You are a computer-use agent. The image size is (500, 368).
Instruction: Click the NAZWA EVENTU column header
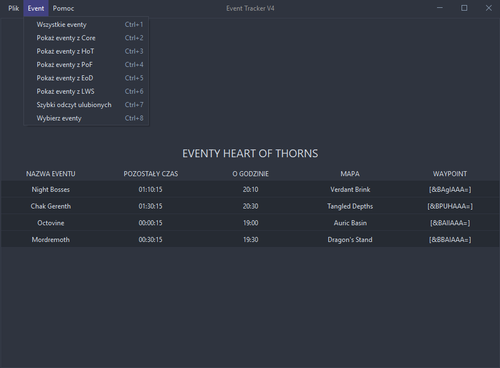click(x=51, y=174)
